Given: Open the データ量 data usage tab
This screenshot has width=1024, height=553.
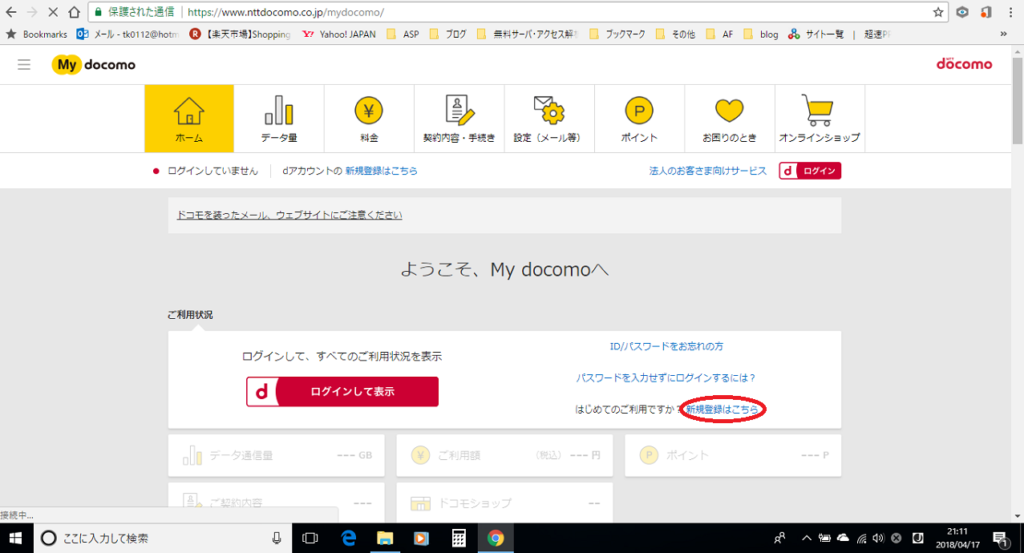Looking at the screenshot, I should [279, 118].
